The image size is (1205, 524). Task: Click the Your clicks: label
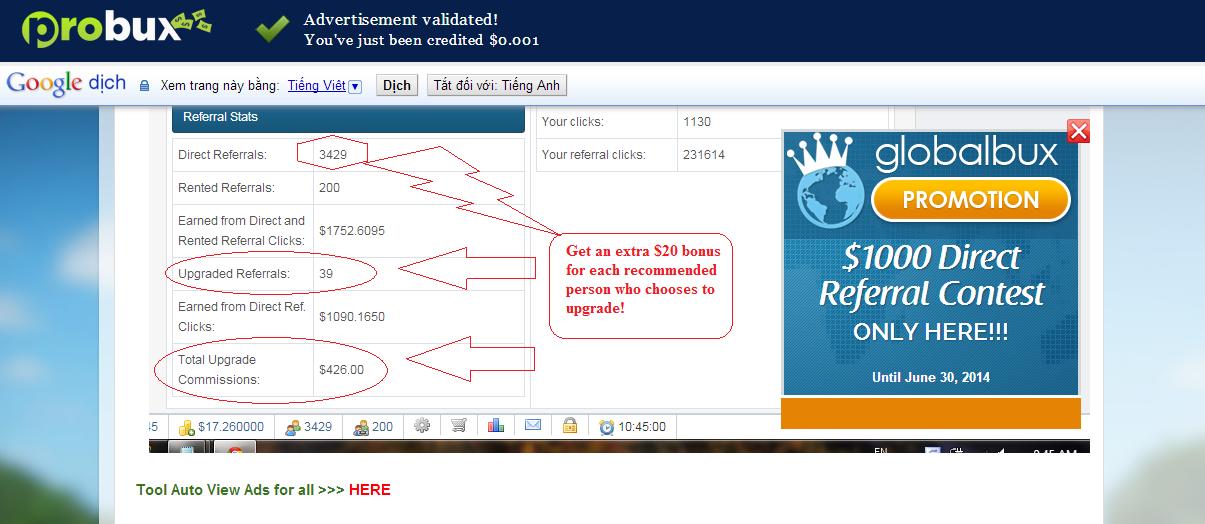coord(573,122)
